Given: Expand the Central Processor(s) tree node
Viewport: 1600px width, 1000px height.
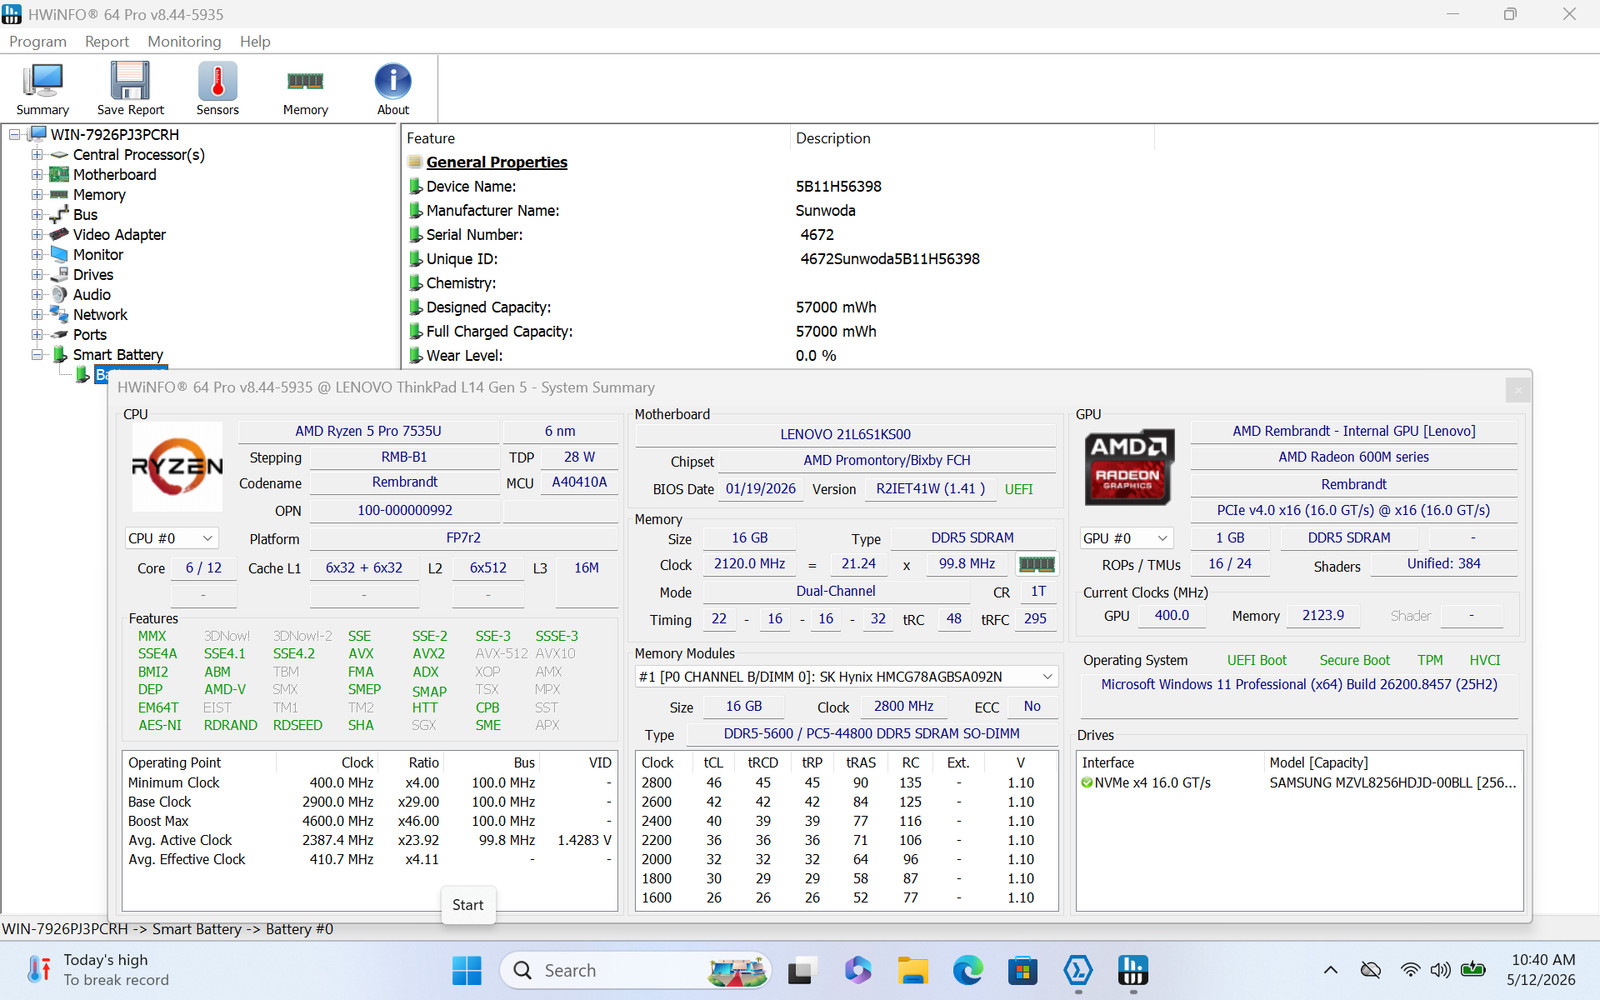Looking at the screenshot, I should 37,155.
